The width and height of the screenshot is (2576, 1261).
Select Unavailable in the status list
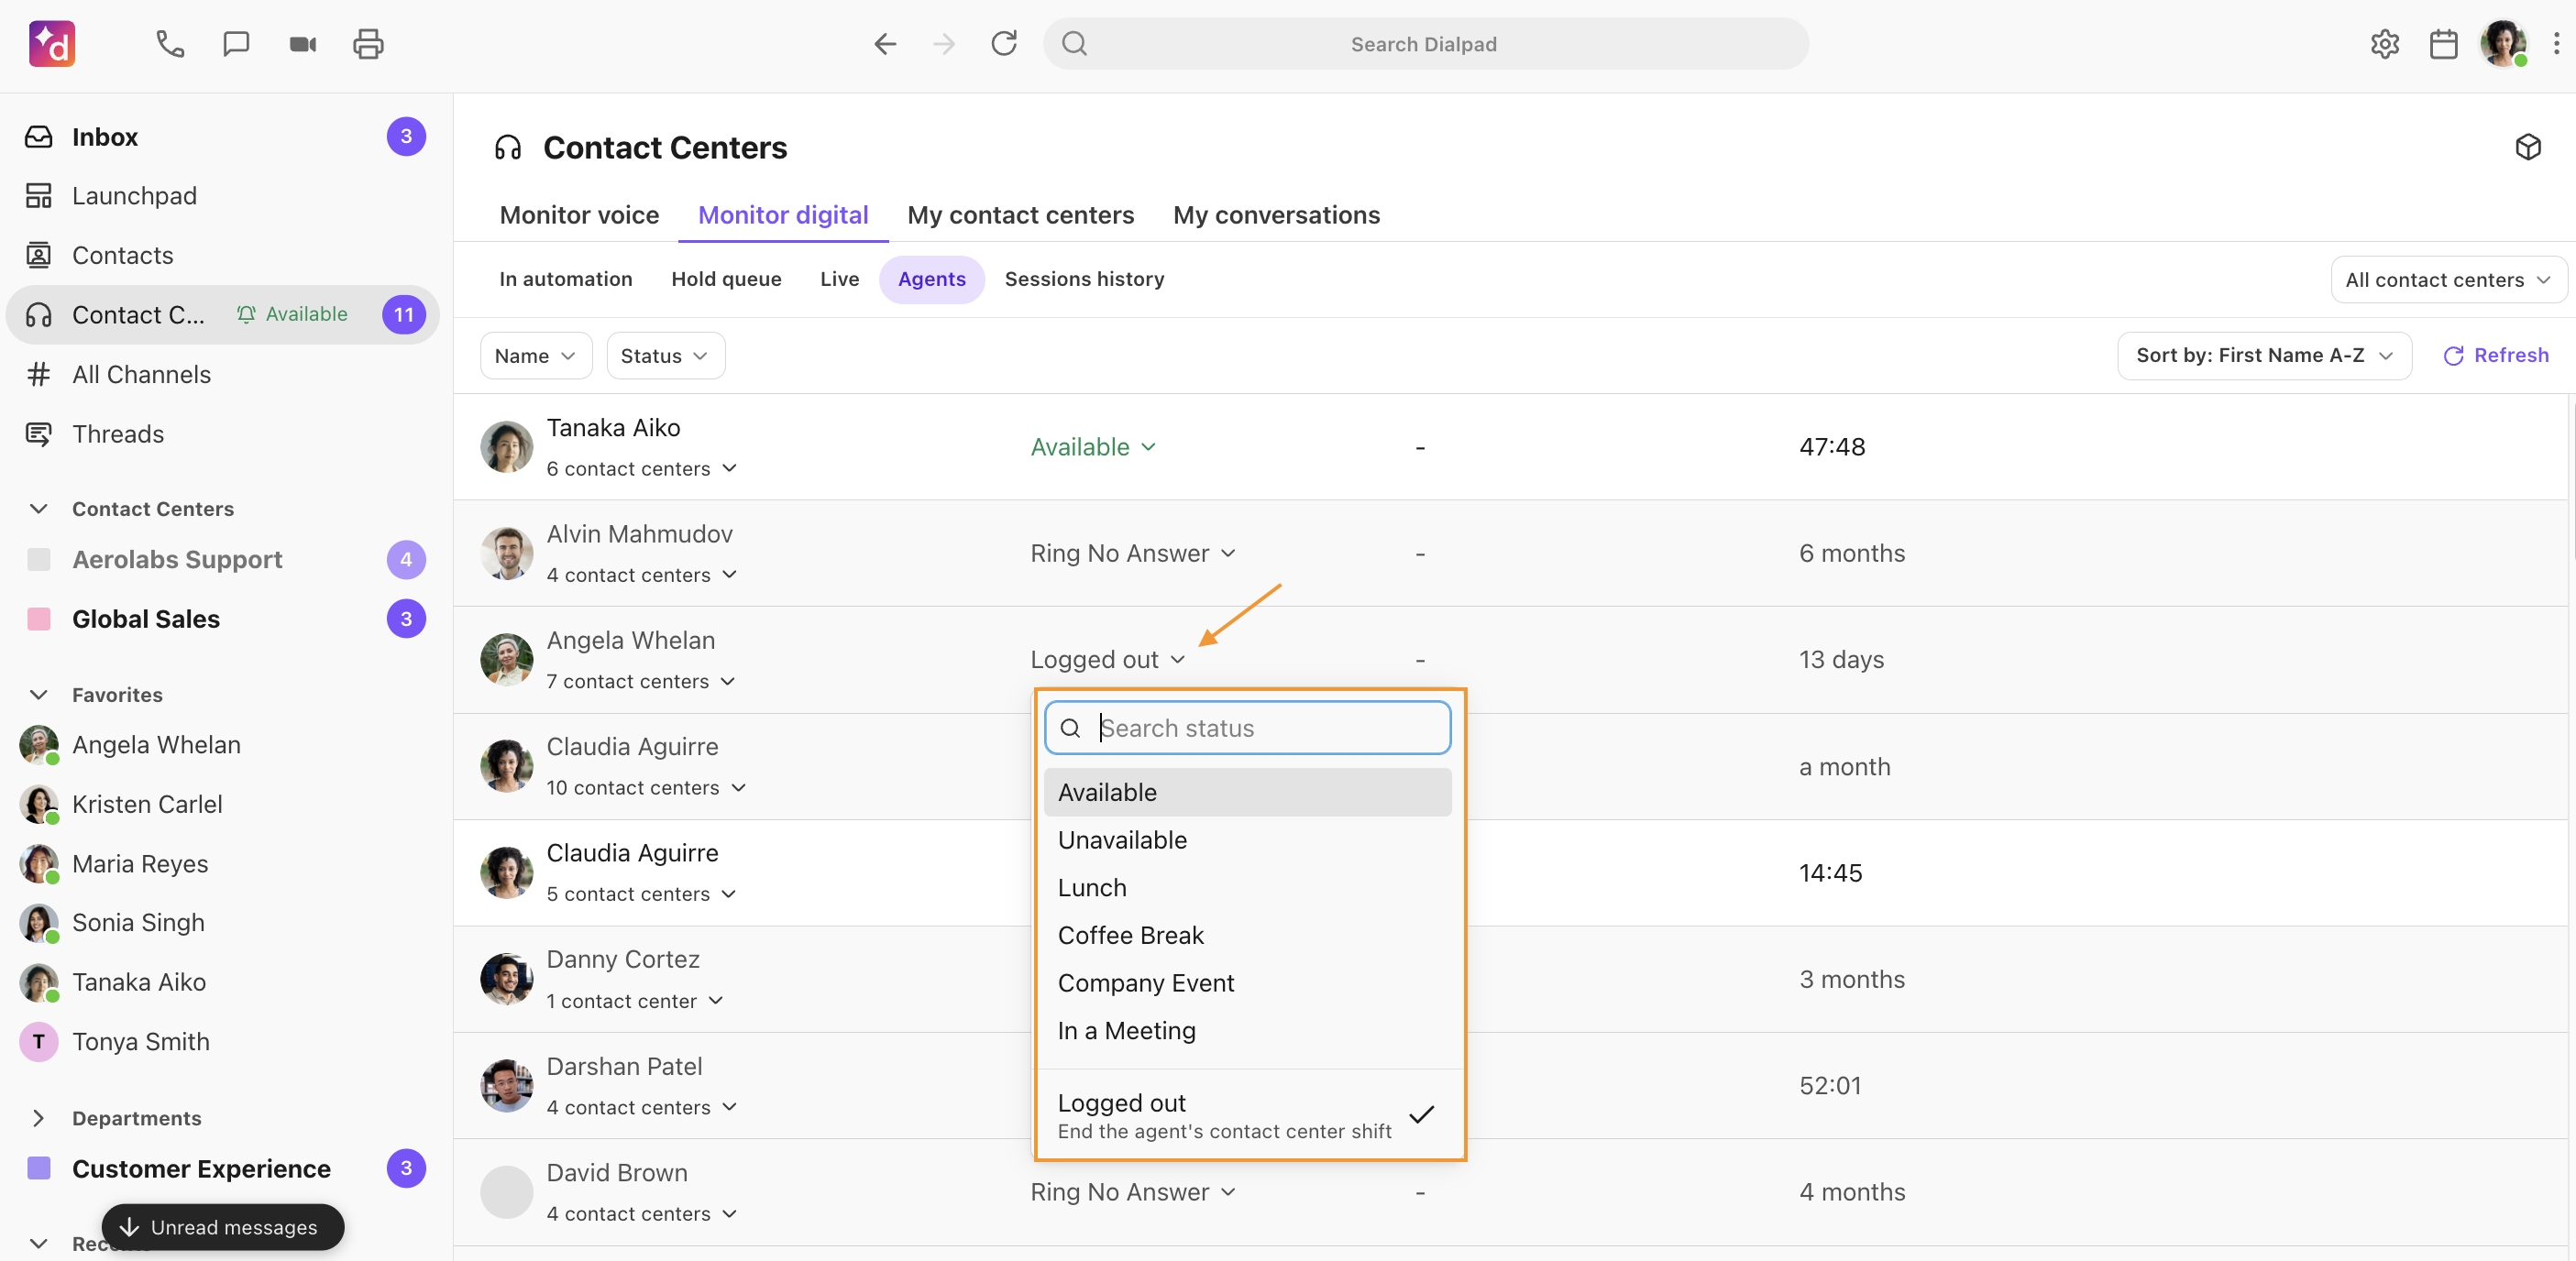click(1247, 840)
